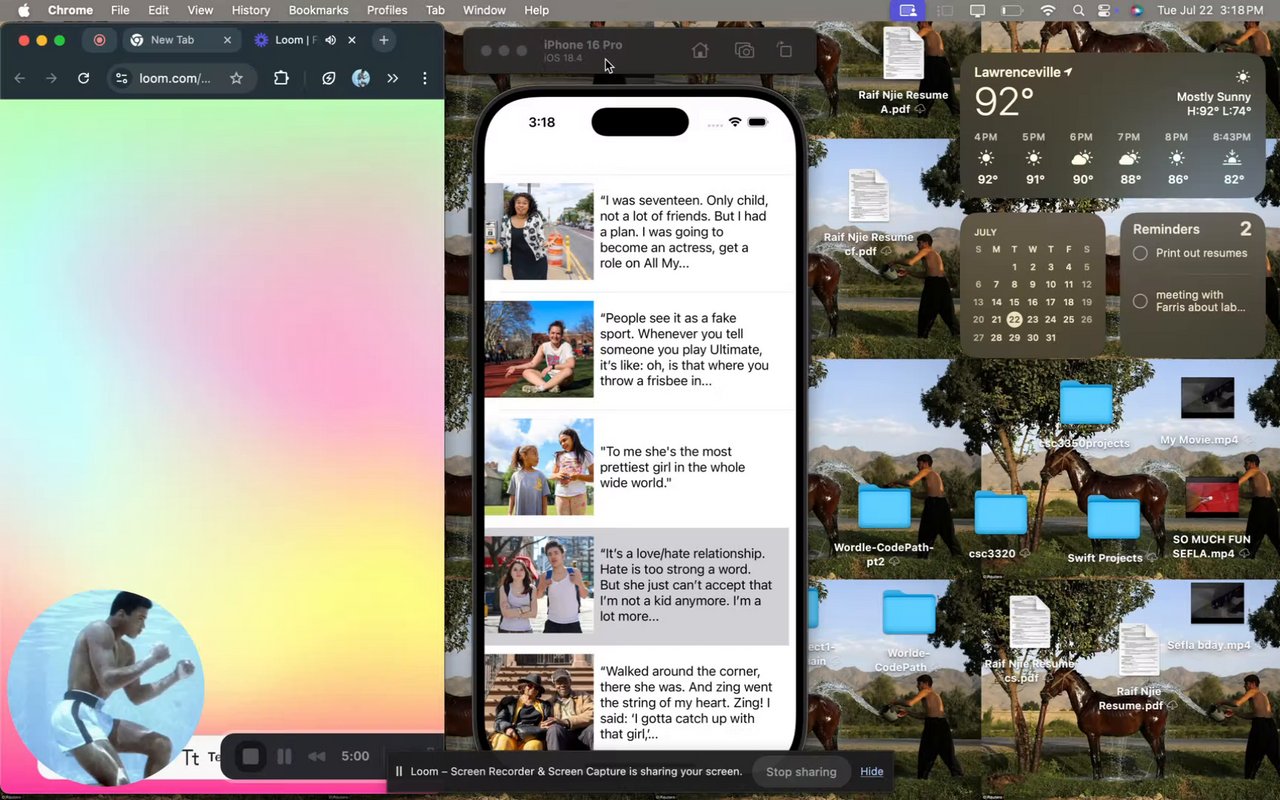Open Chrome three-dot menu
The height and width of the screenshot is (800, 1280).
[425, 78]
